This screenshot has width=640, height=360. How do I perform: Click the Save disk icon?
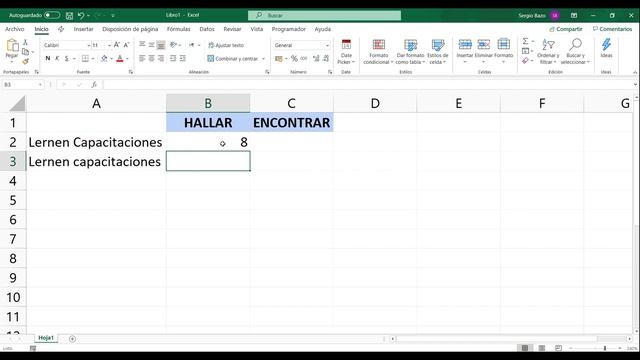click(69, 16)
